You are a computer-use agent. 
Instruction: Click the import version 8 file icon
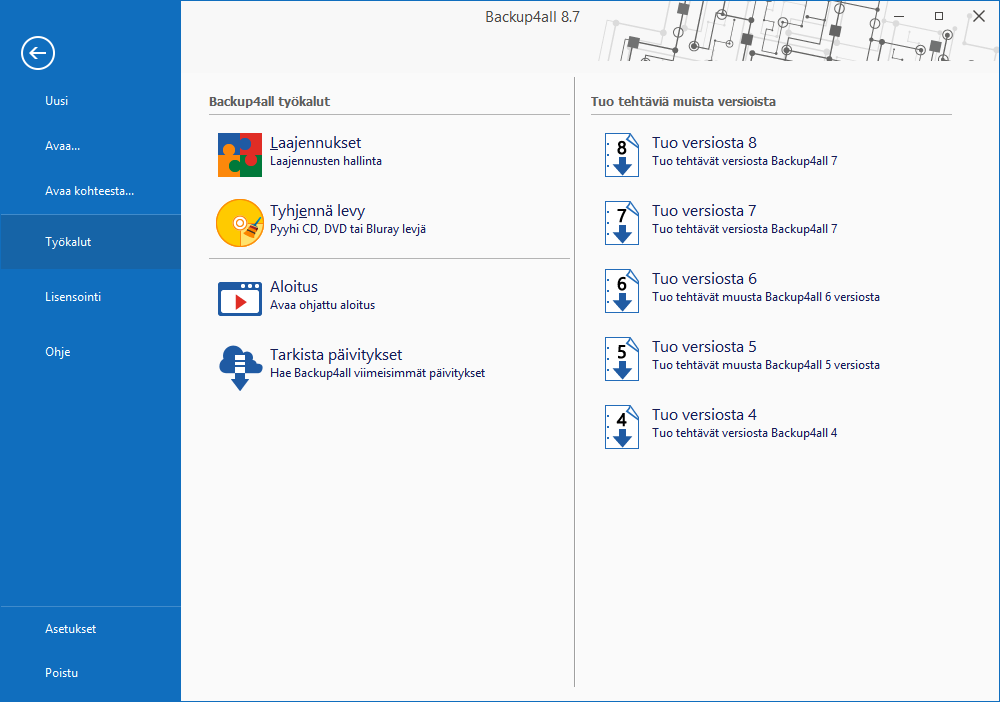tap(622, 155)
